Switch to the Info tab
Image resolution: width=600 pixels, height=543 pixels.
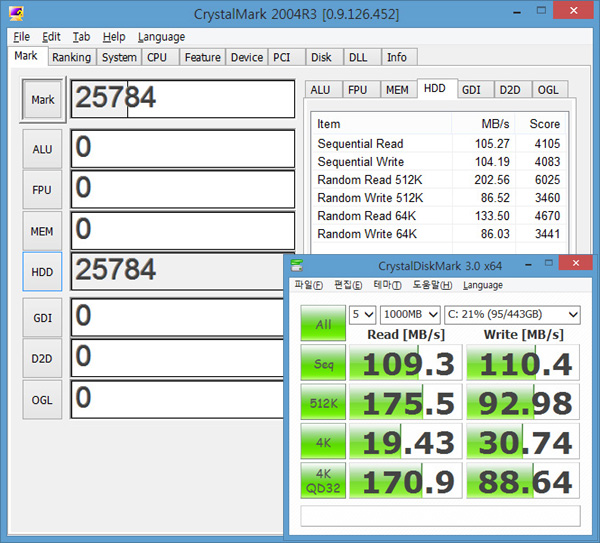coord(397,57)
